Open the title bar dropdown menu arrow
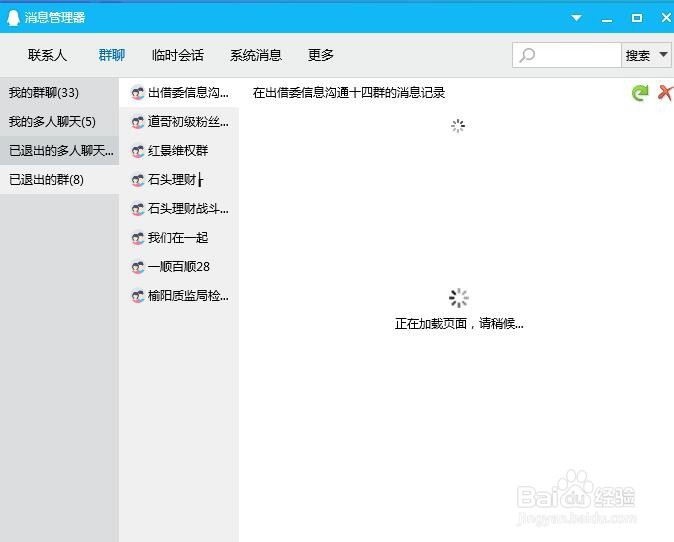Screen dimensions: 674x542 click(576, 18)
